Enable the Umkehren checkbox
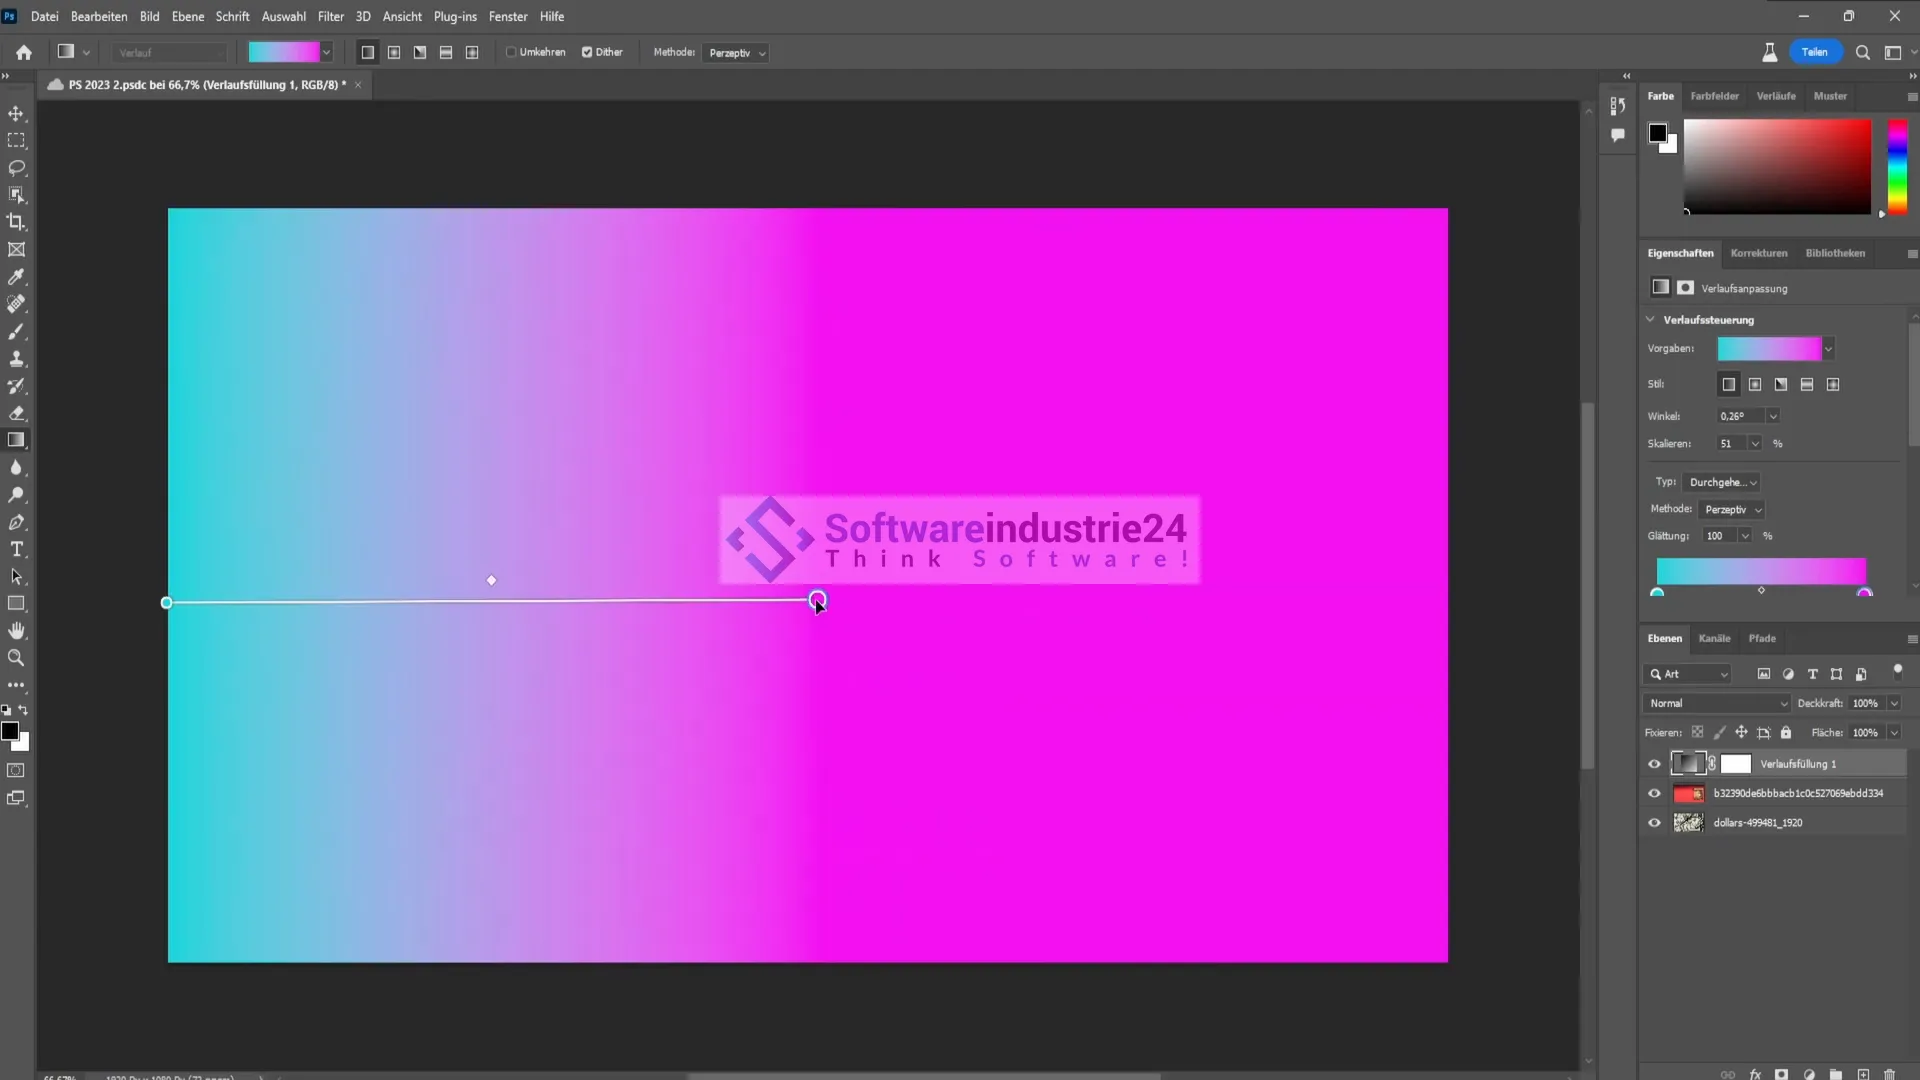The height and width of the screenshot is (1080, 1920). coord(511,52)
